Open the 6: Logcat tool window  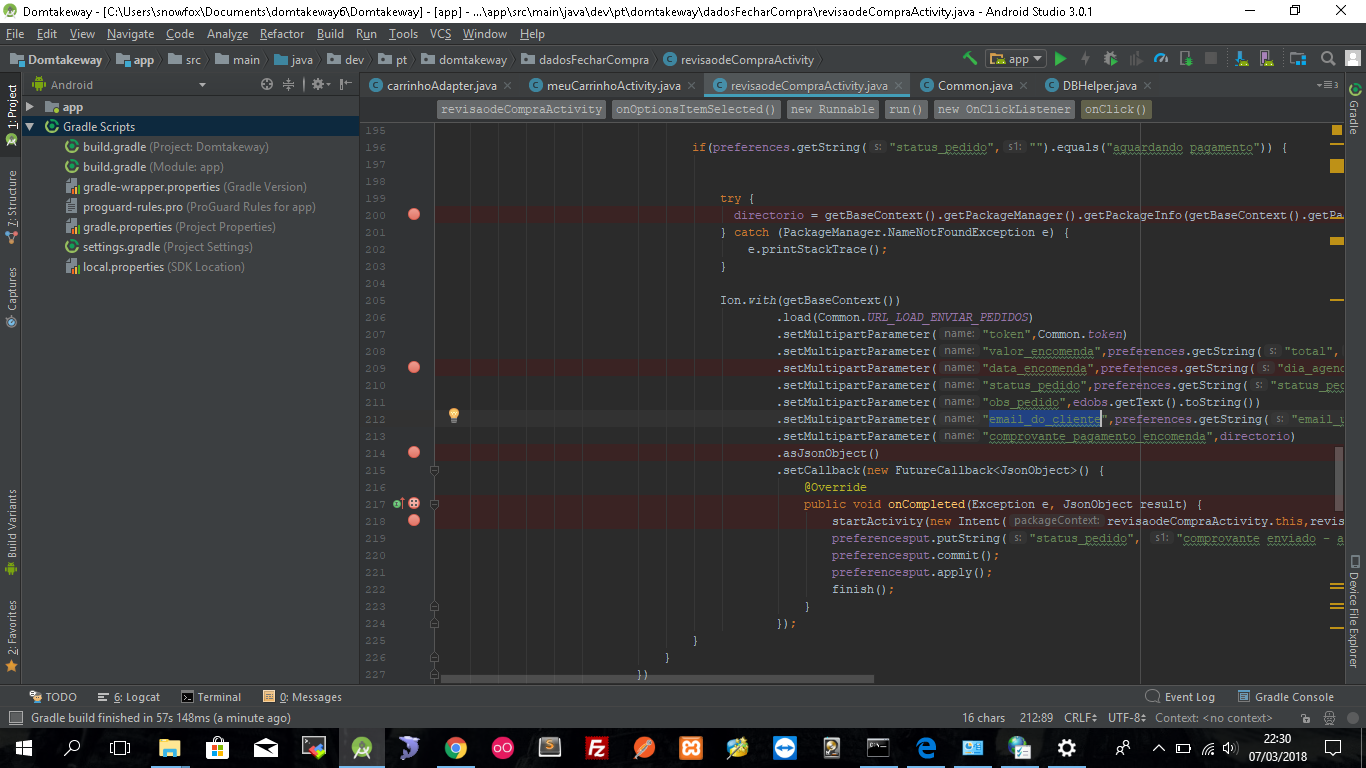[129, 697]
